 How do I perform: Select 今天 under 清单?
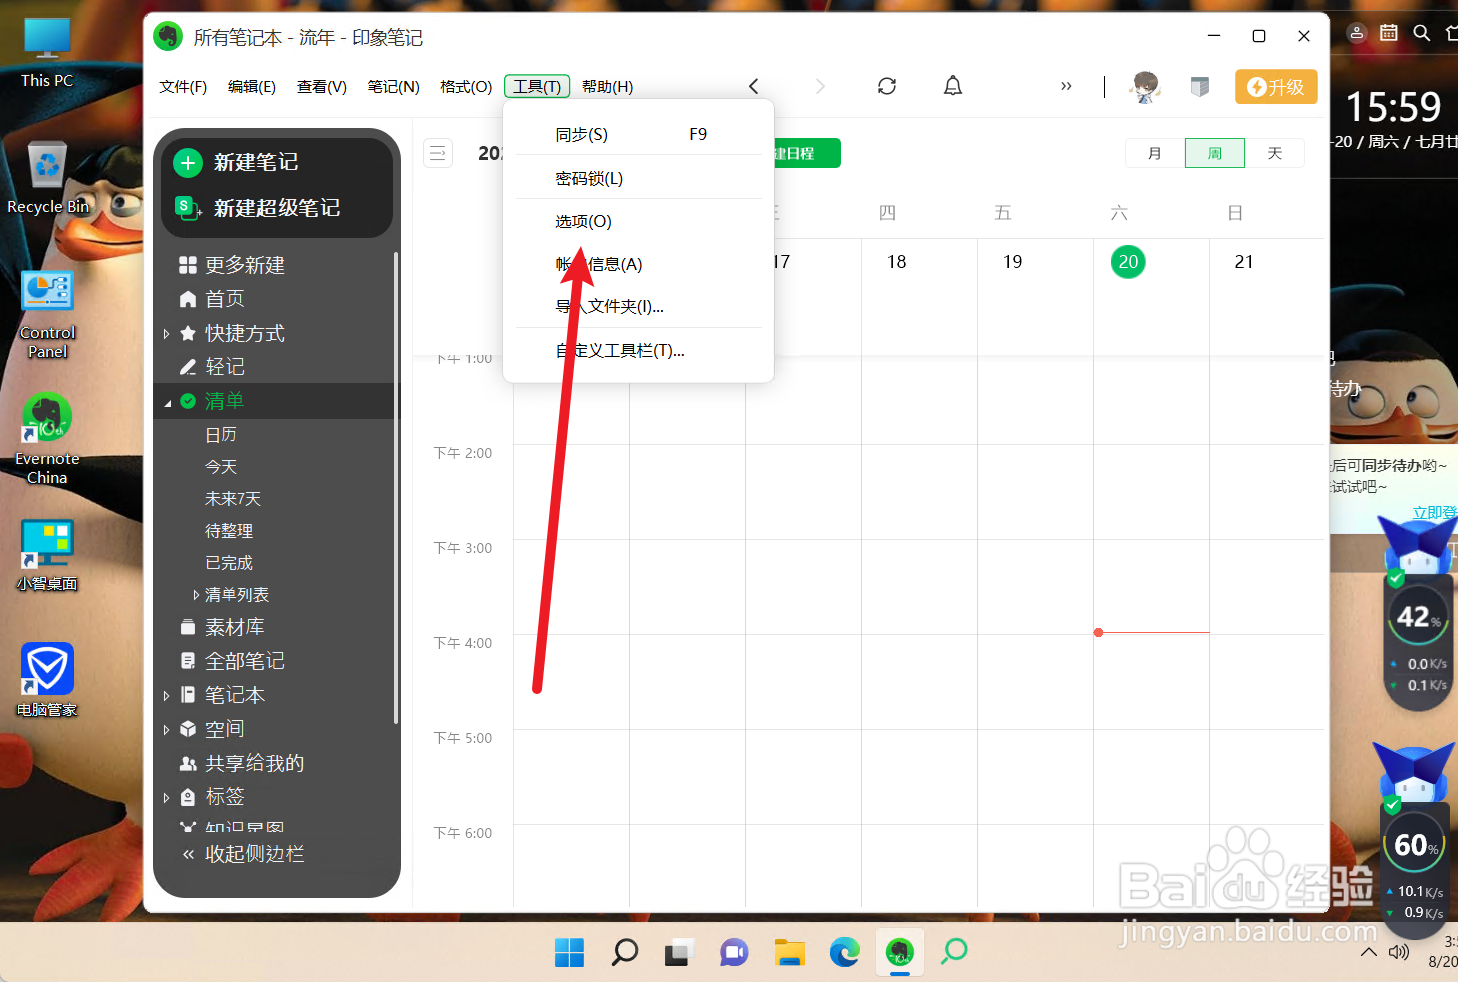pyautogui.click(x=221, y=467)
